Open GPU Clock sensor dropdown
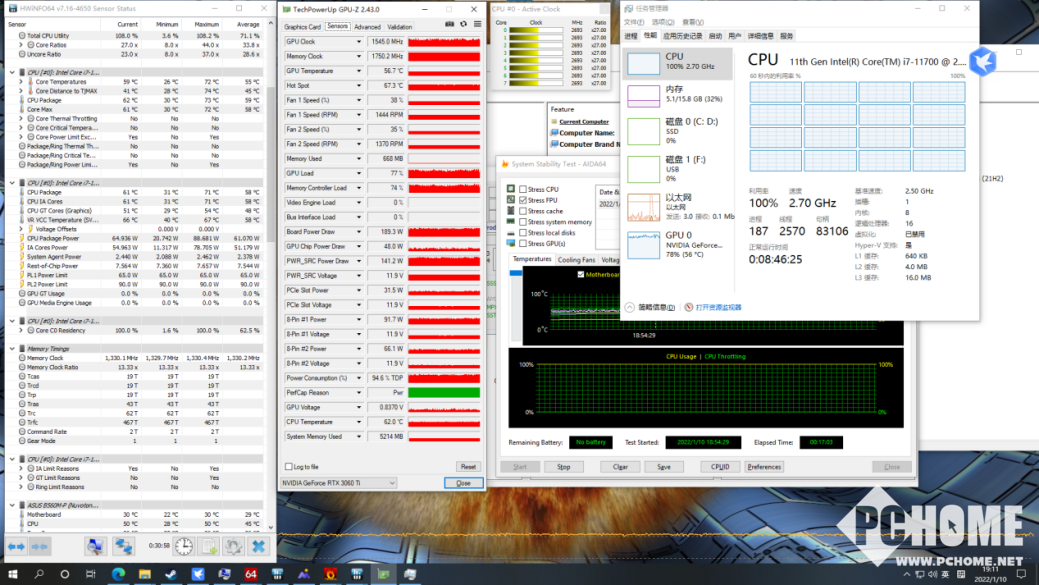 [x=358, y=42]
